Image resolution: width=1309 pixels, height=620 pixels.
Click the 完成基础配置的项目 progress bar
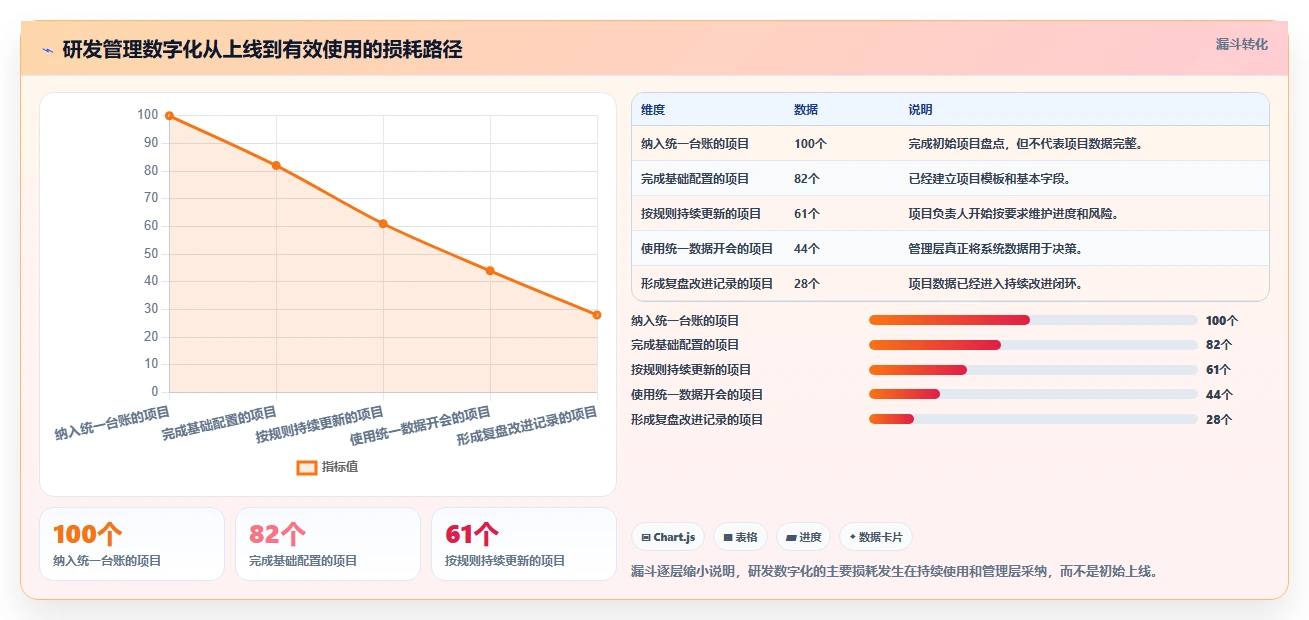pyautogui.click(x=1033, y=345)
